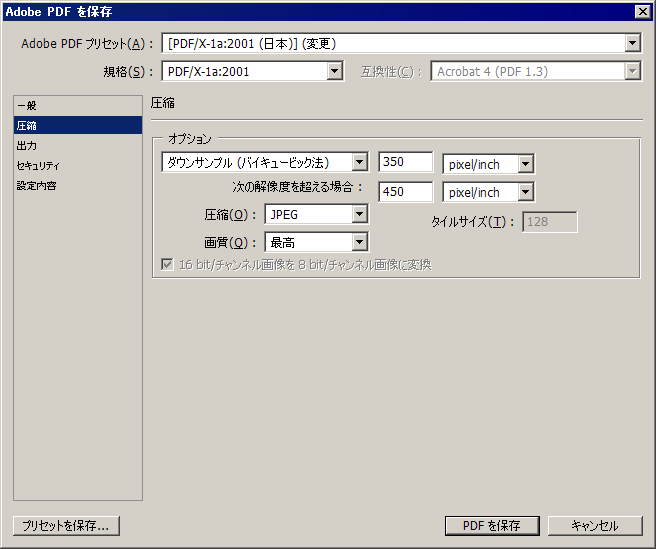Close the Adobe PDF save dialog
The image size is (656, 549).
(x=642, y=11)
